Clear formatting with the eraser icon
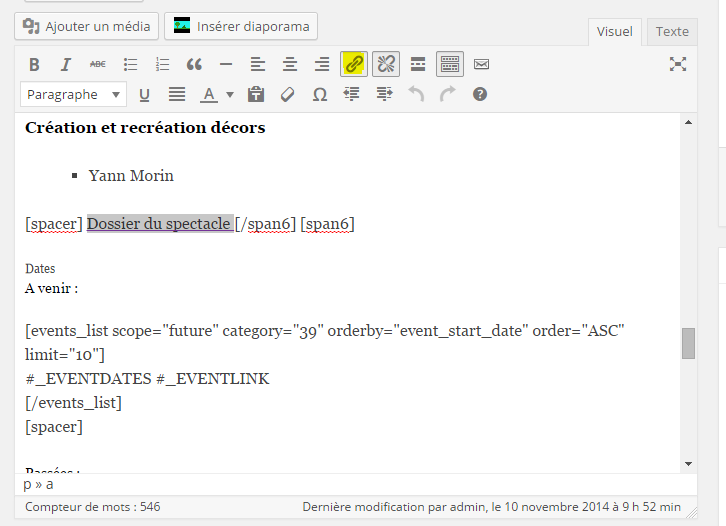Screen dimensions: 726x526 tap(288, 94)
